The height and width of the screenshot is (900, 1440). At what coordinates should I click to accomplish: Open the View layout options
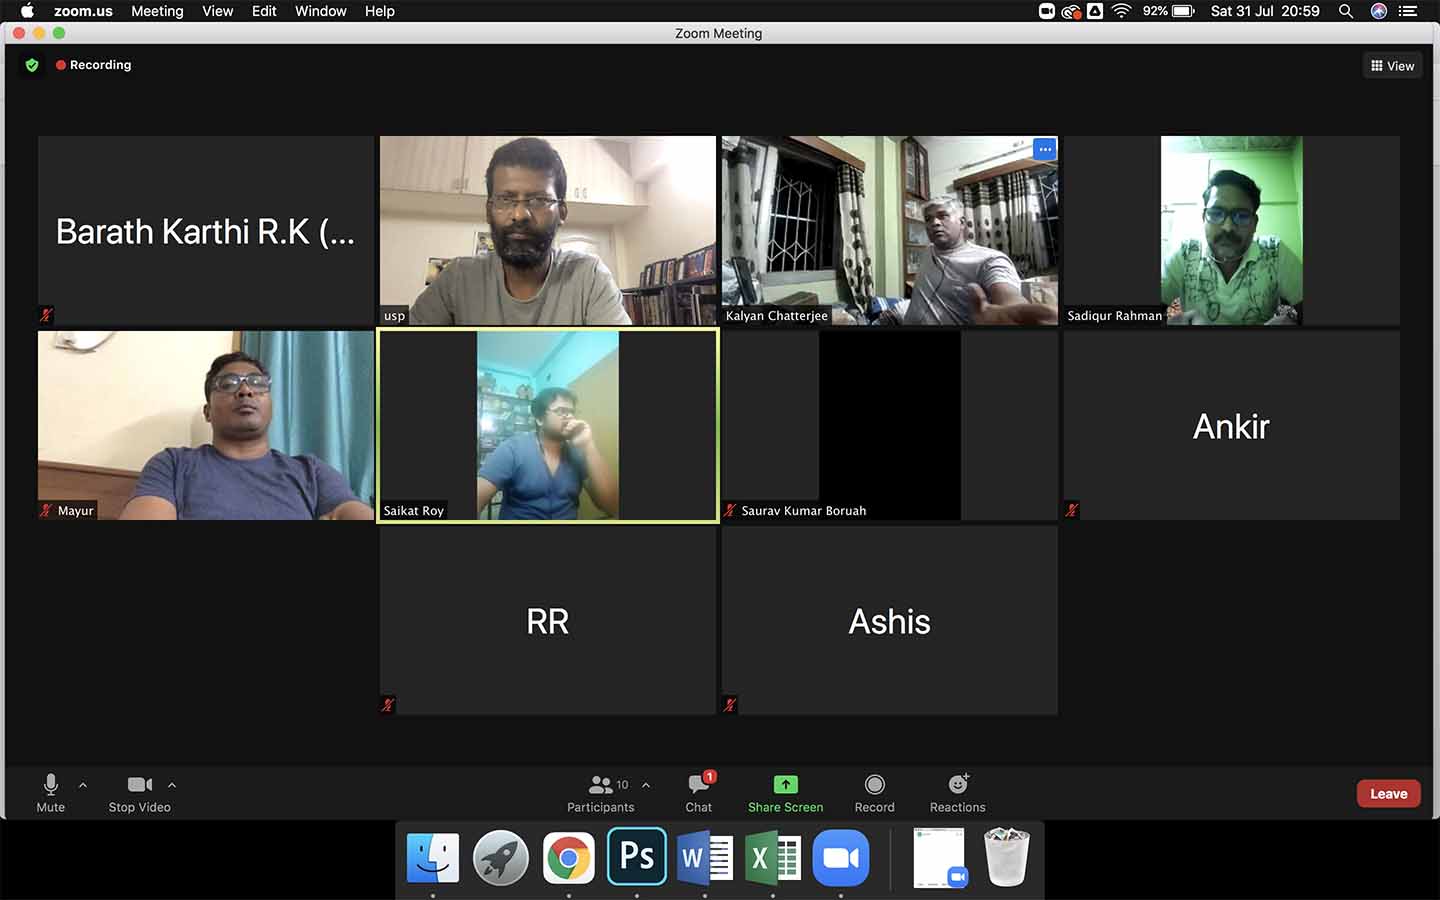(x=1392, y=66)
